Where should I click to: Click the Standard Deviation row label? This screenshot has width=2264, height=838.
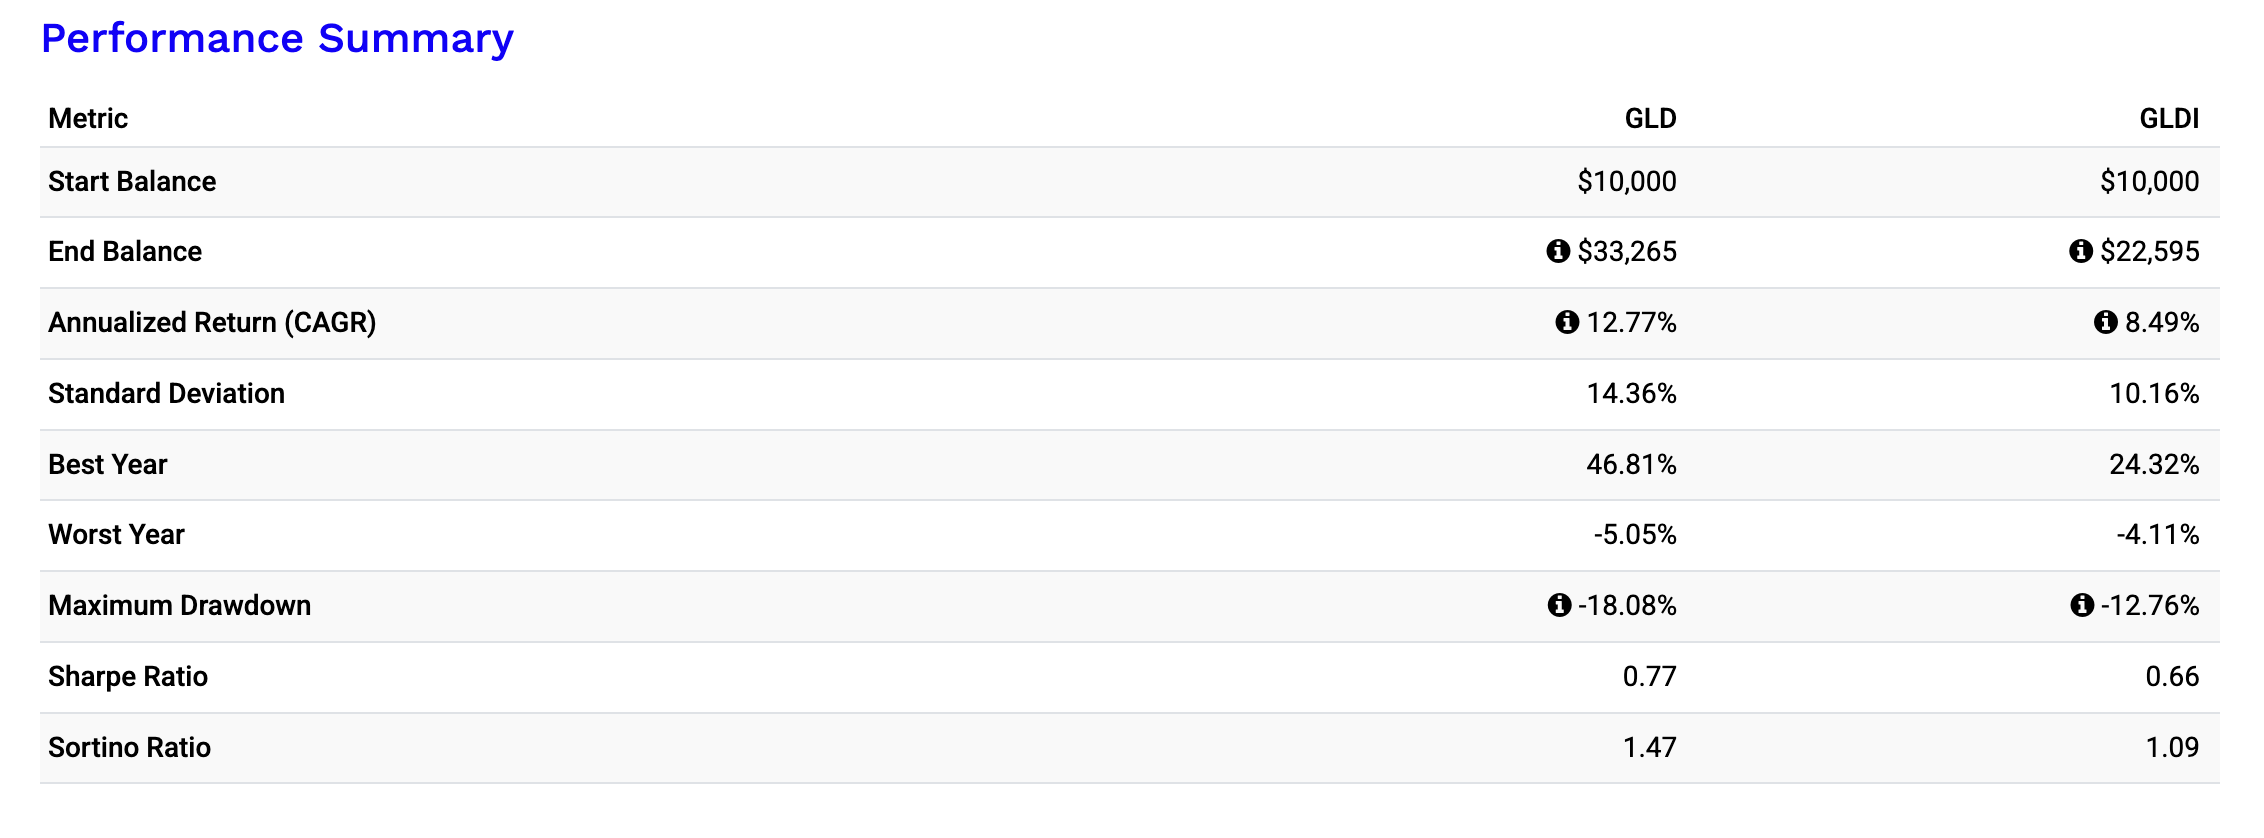click(x=166, y=393)
